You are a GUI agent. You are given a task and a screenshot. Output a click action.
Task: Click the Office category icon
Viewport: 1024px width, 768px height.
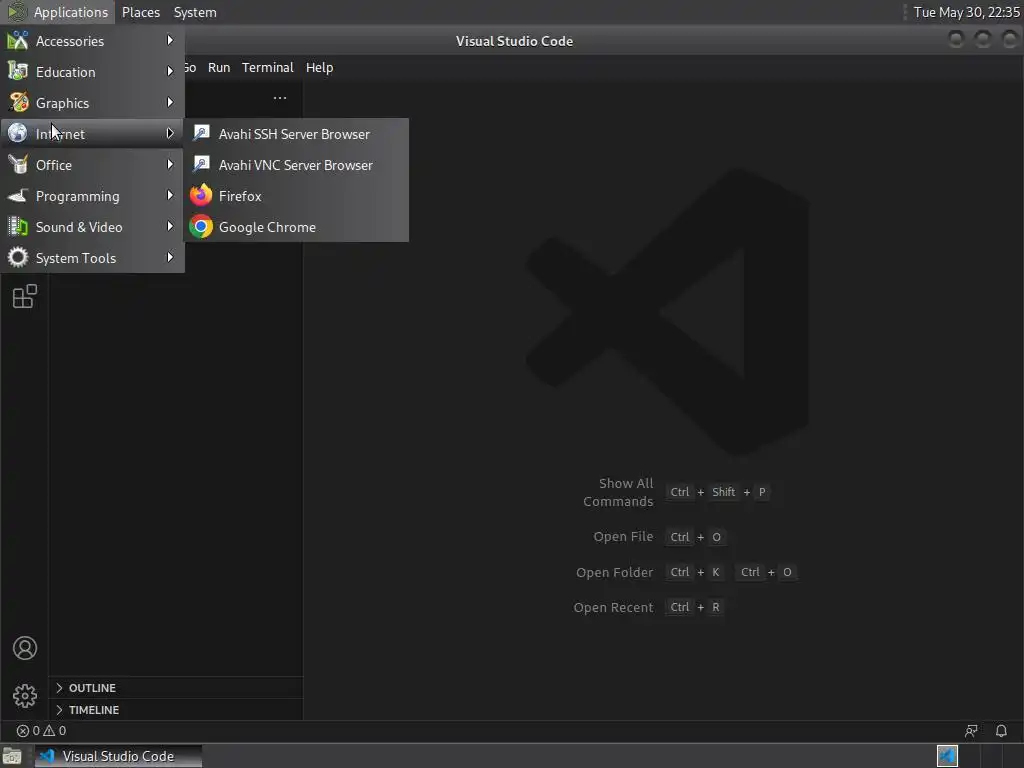[x=18, y=165]
